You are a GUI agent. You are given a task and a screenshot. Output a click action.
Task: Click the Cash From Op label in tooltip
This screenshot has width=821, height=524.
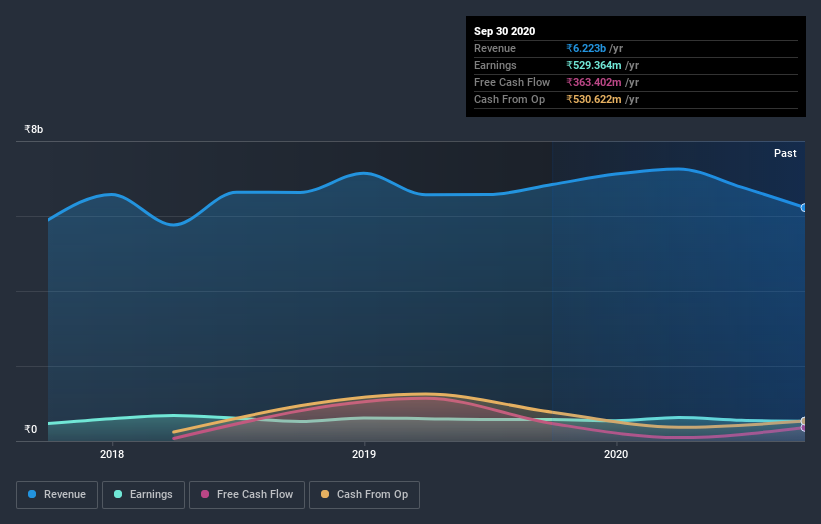coord(509,99)
